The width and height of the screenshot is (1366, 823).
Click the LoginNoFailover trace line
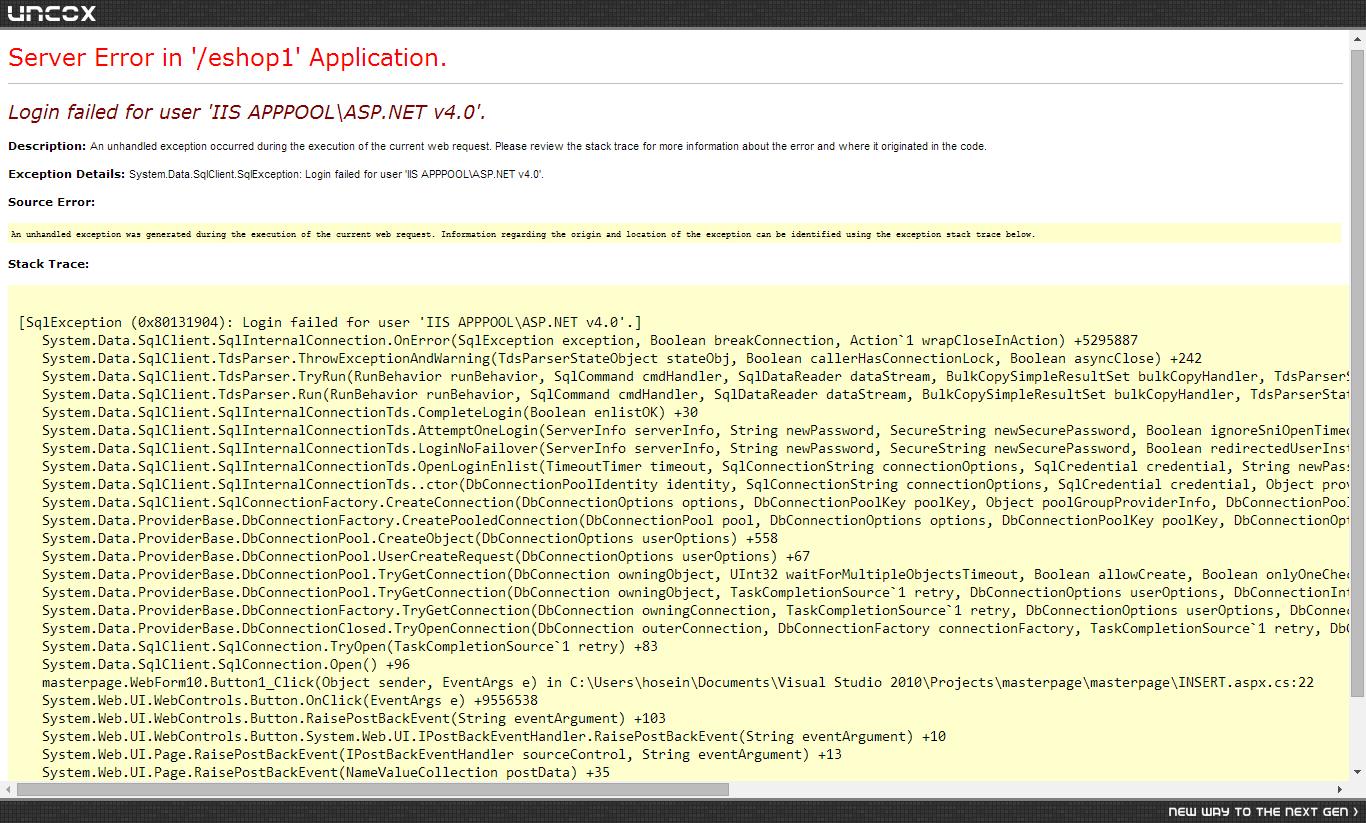tap(696, 448)
